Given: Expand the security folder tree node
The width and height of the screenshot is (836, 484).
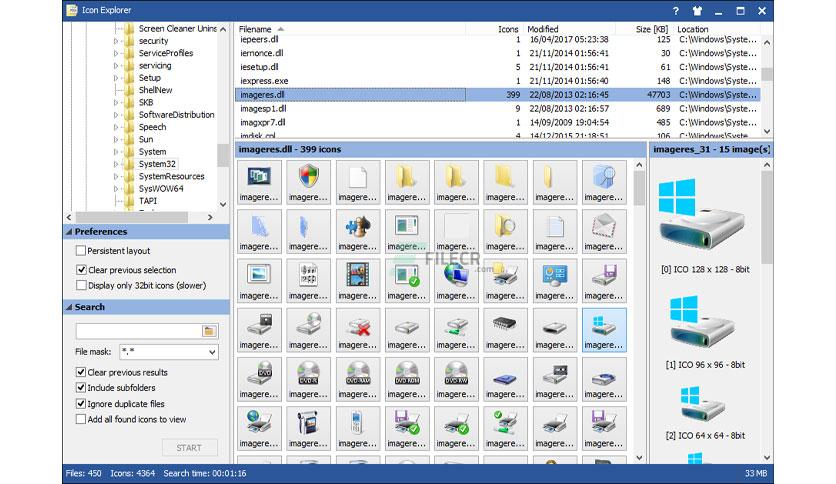Looking at the screenshot, I should click(x=116, y=41).
